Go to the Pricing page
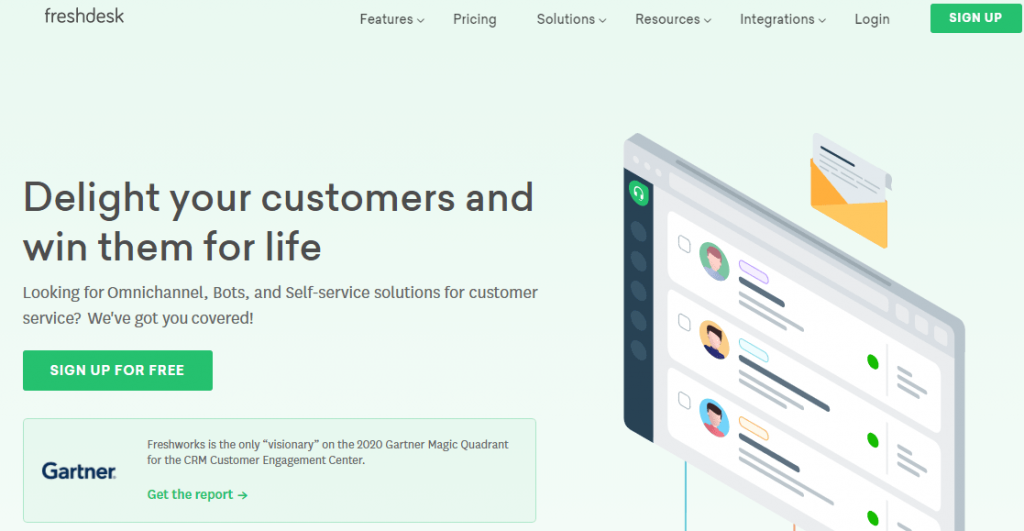Viewport: 1024px width, 531px height. point(475,20)
